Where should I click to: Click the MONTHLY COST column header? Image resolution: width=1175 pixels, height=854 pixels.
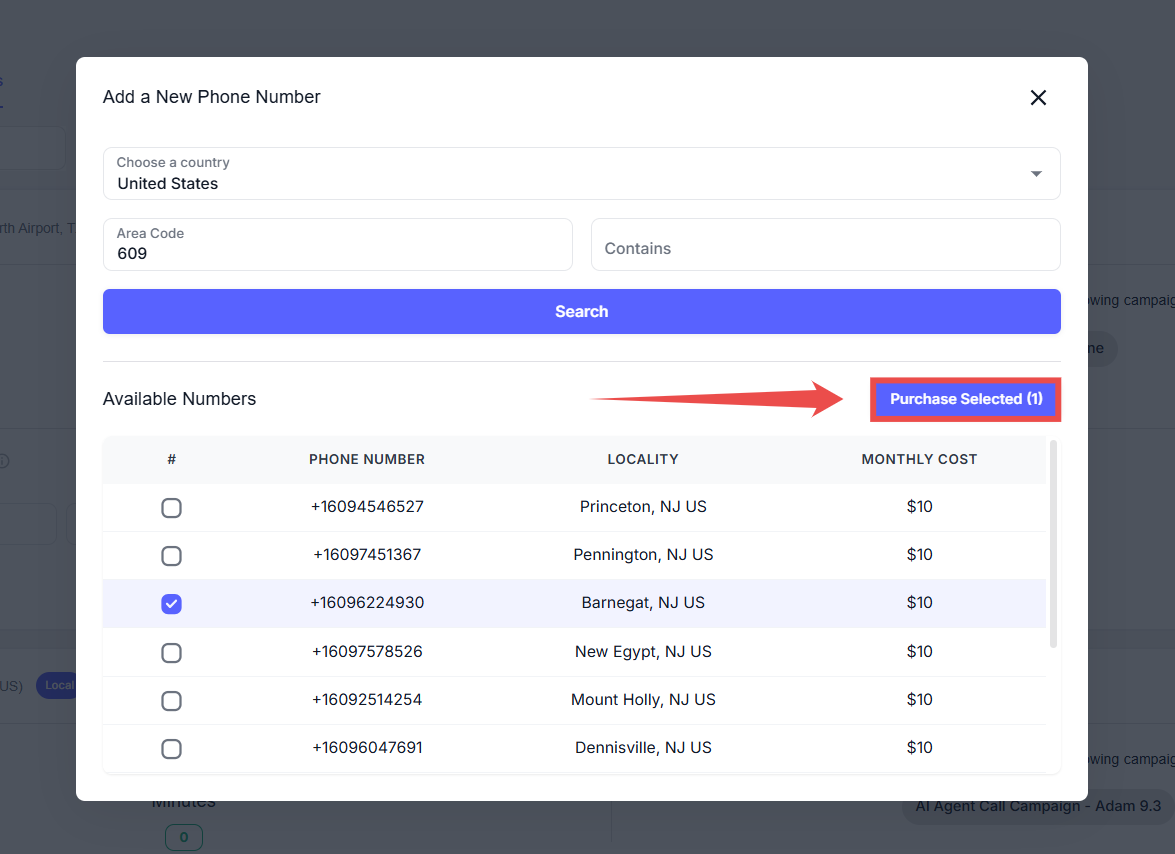pos(919,460)
